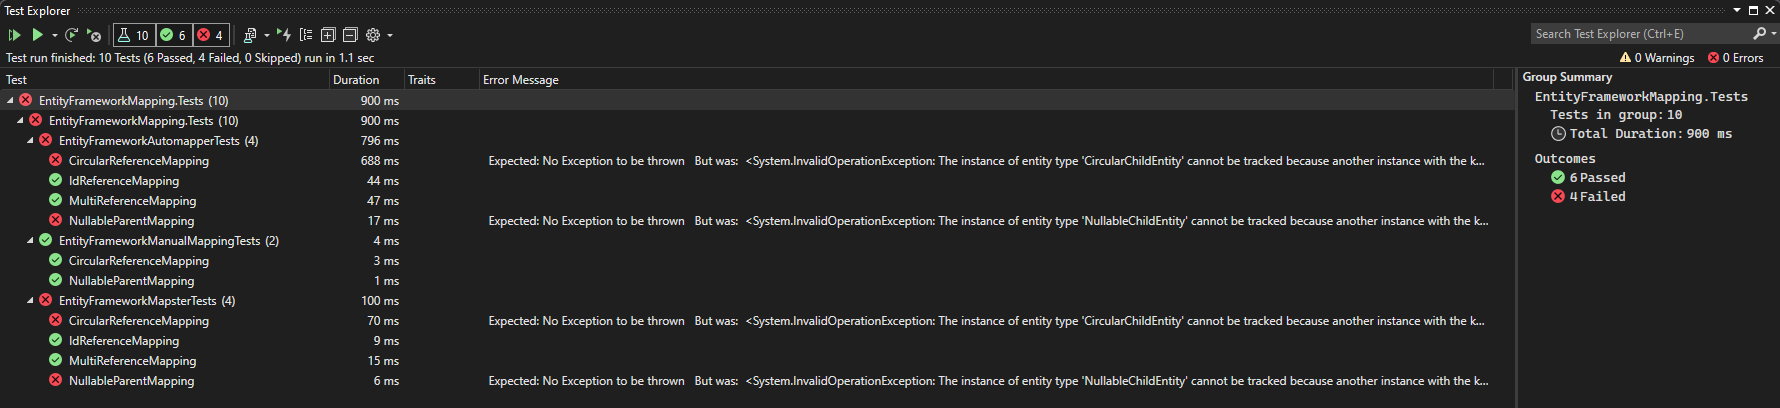The height and width of the screenshot is (408, 1780).
Task: Click failed icon beside EntityFrameworkAutomapperTests
Action: 46,140
